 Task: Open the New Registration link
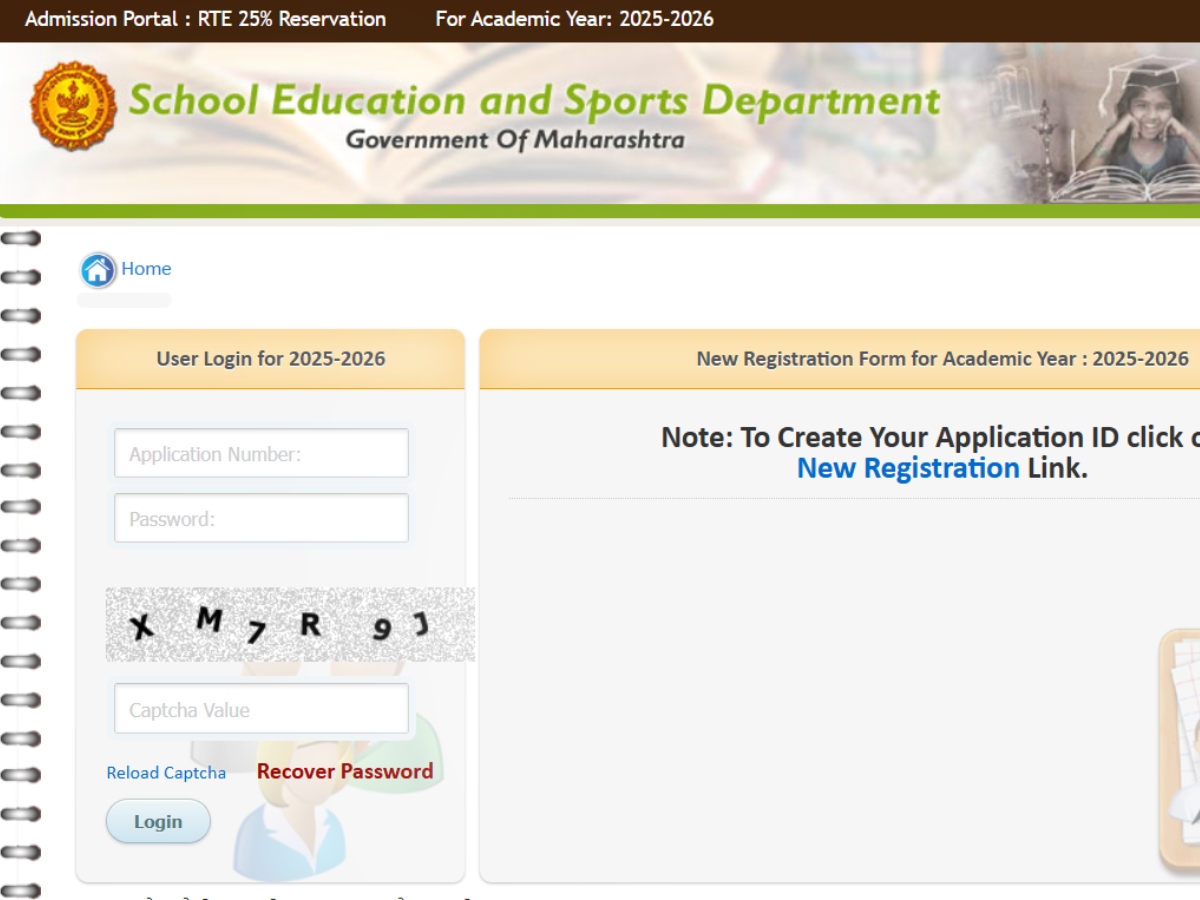click(x=907, y=468)
